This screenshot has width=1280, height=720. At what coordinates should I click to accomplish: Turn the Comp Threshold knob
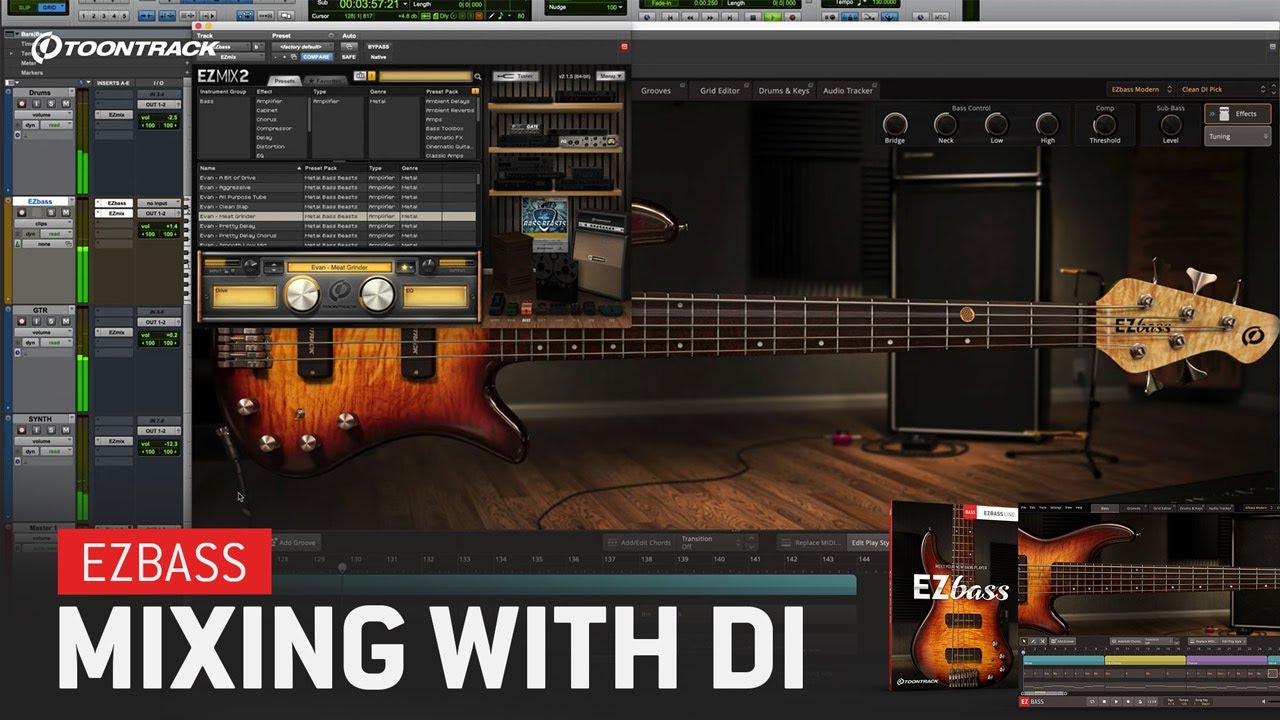(x=1105, y=124)
